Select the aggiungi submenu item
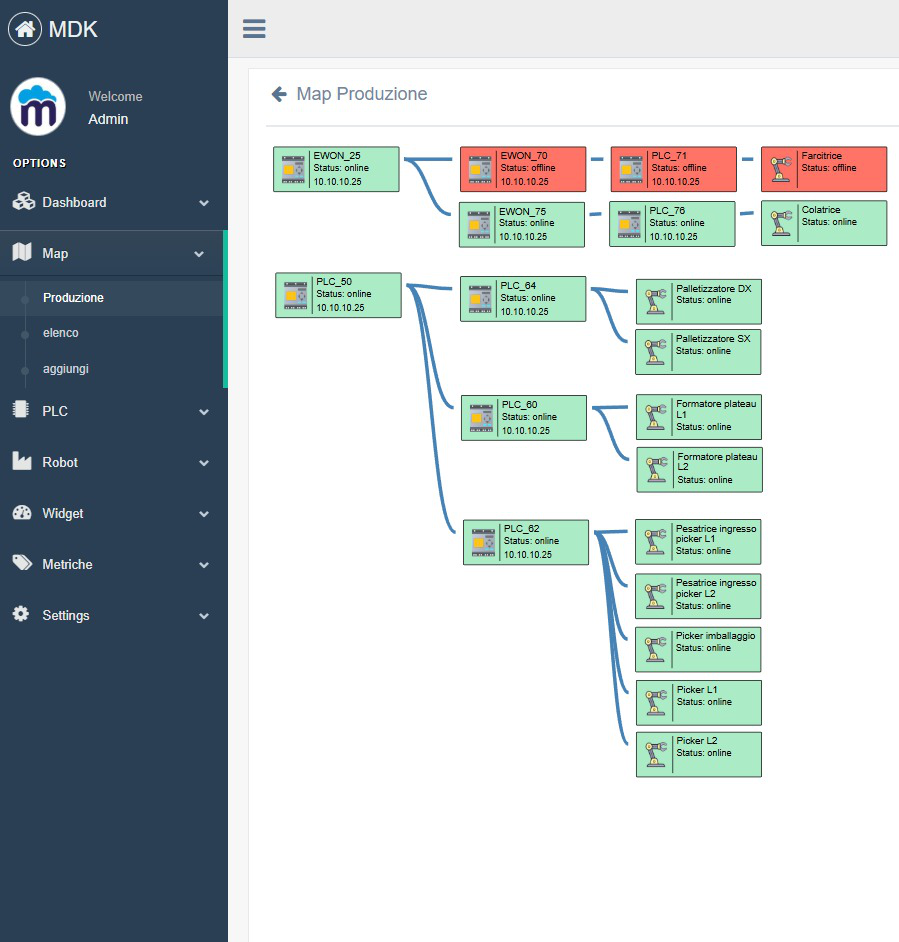The image size is (899, 942). pos(66,369)
